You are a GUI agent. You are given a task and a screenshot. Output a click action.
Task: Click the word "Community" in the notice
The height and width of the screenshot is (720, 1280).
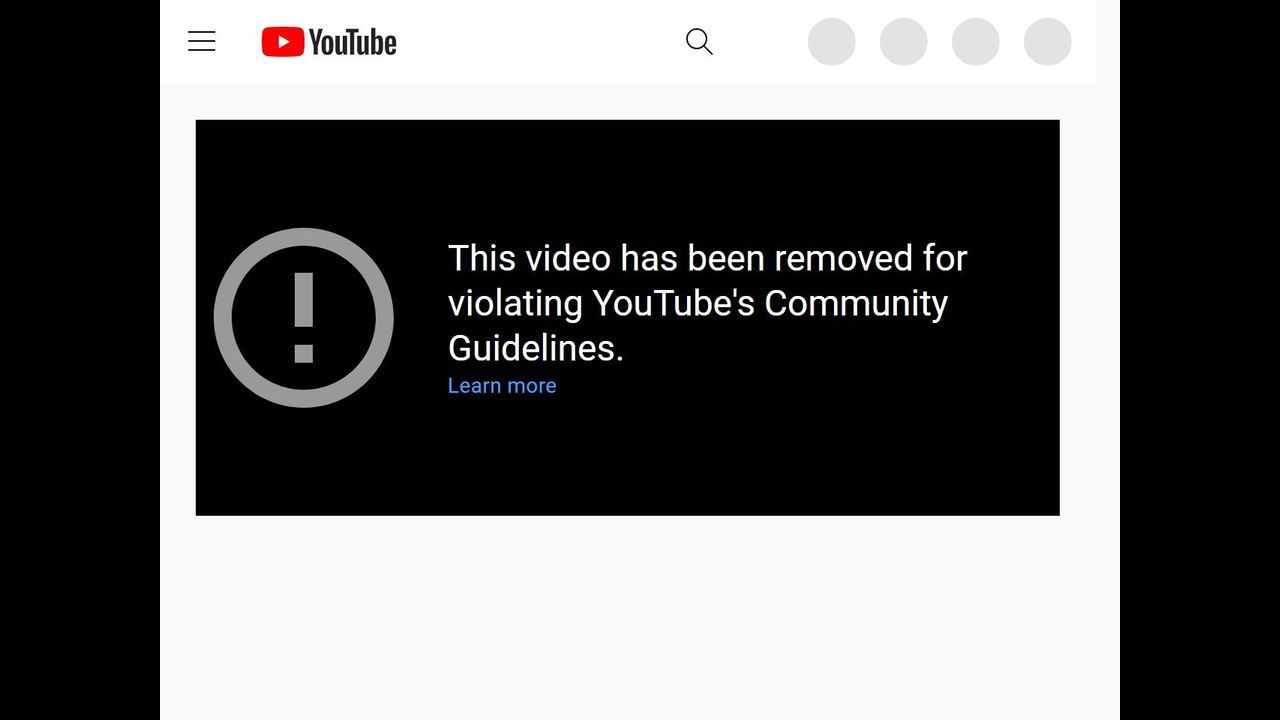(x=856, y=303)
